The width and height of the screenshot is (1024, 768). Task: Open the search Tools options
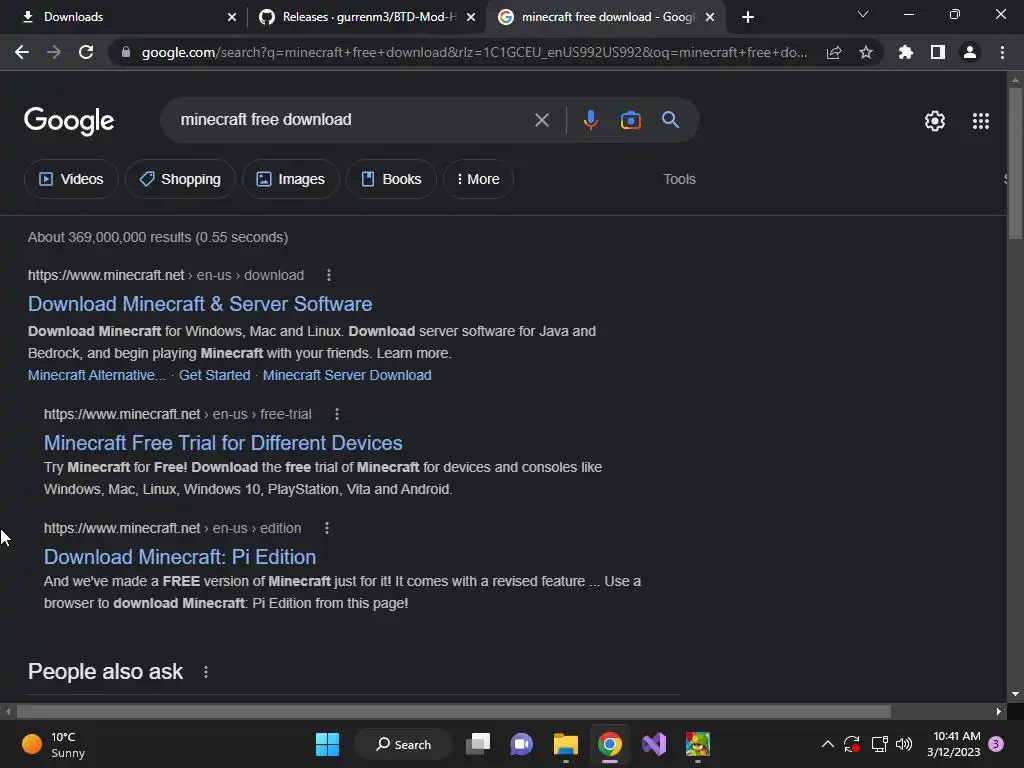click(679, 179)
